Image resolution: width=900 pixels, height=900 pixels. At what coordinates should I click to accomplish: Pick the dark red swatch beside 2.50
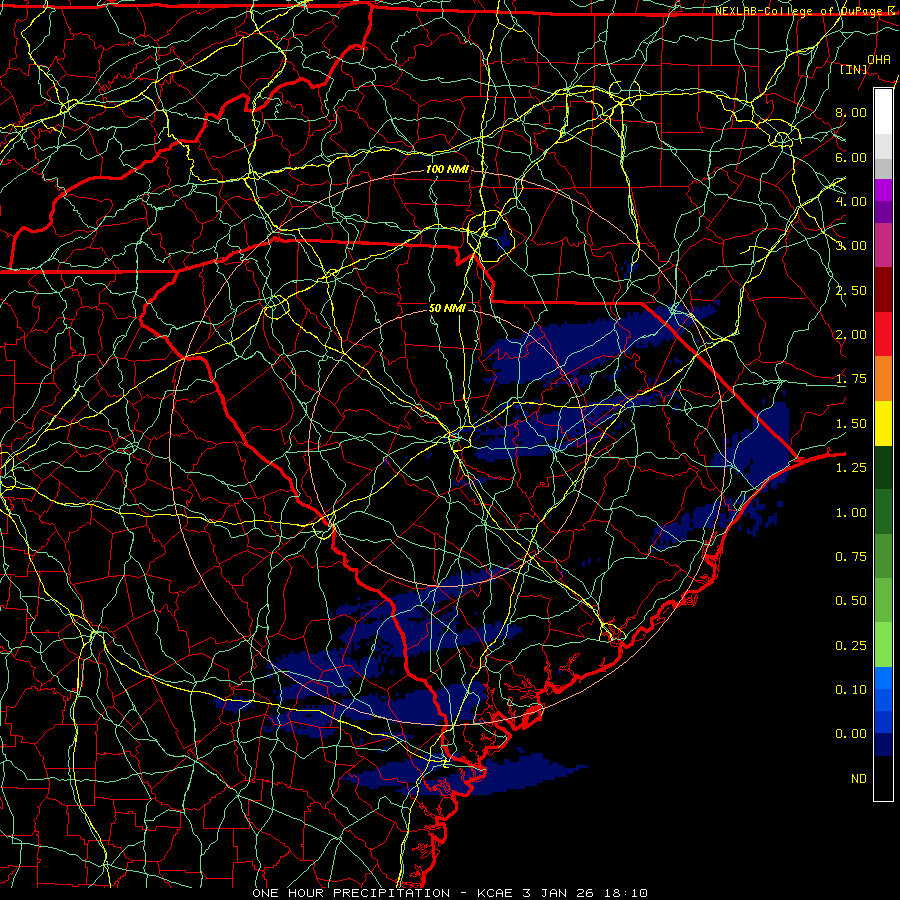tap(883, 290)
